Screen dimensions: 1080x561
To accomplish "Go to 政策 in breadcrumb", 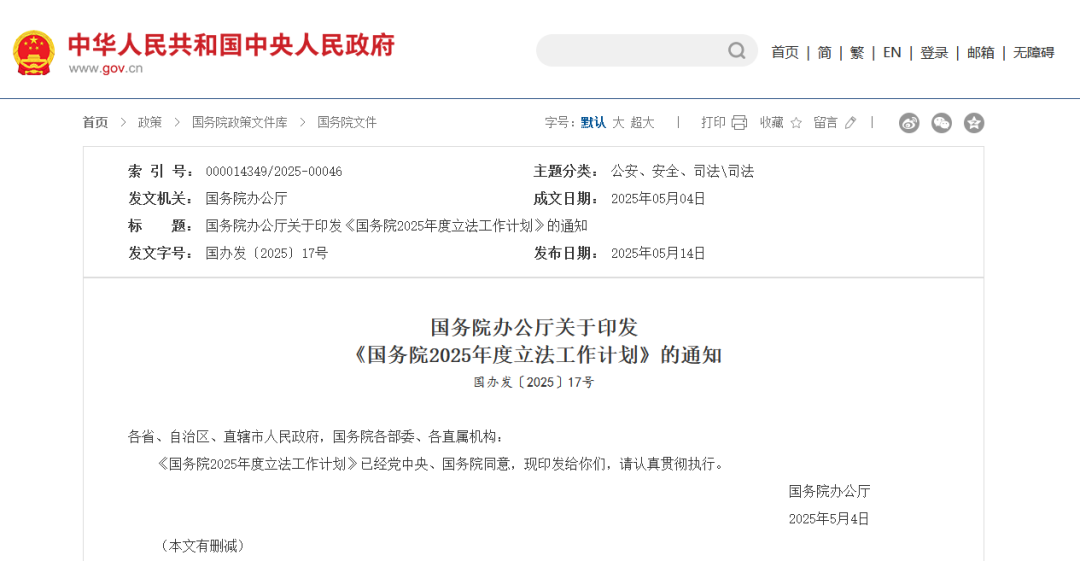I will (149, 122).
